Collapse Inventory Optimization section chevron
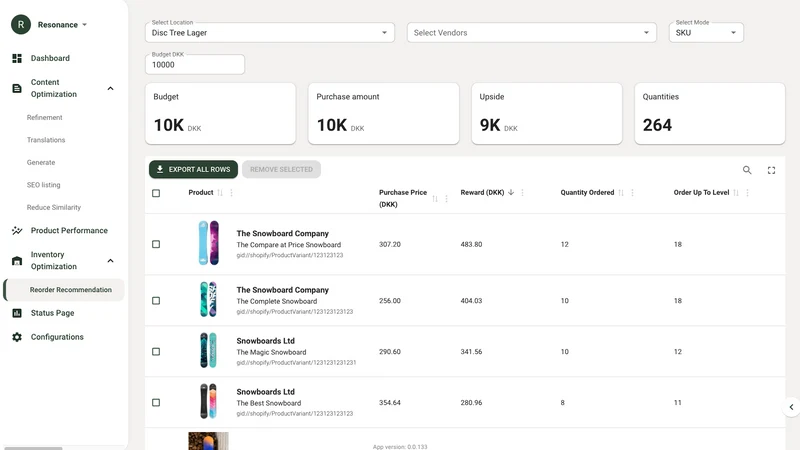The width and height of the screenshot is (800, 450). pyautogui.click(x=110, y=261)
